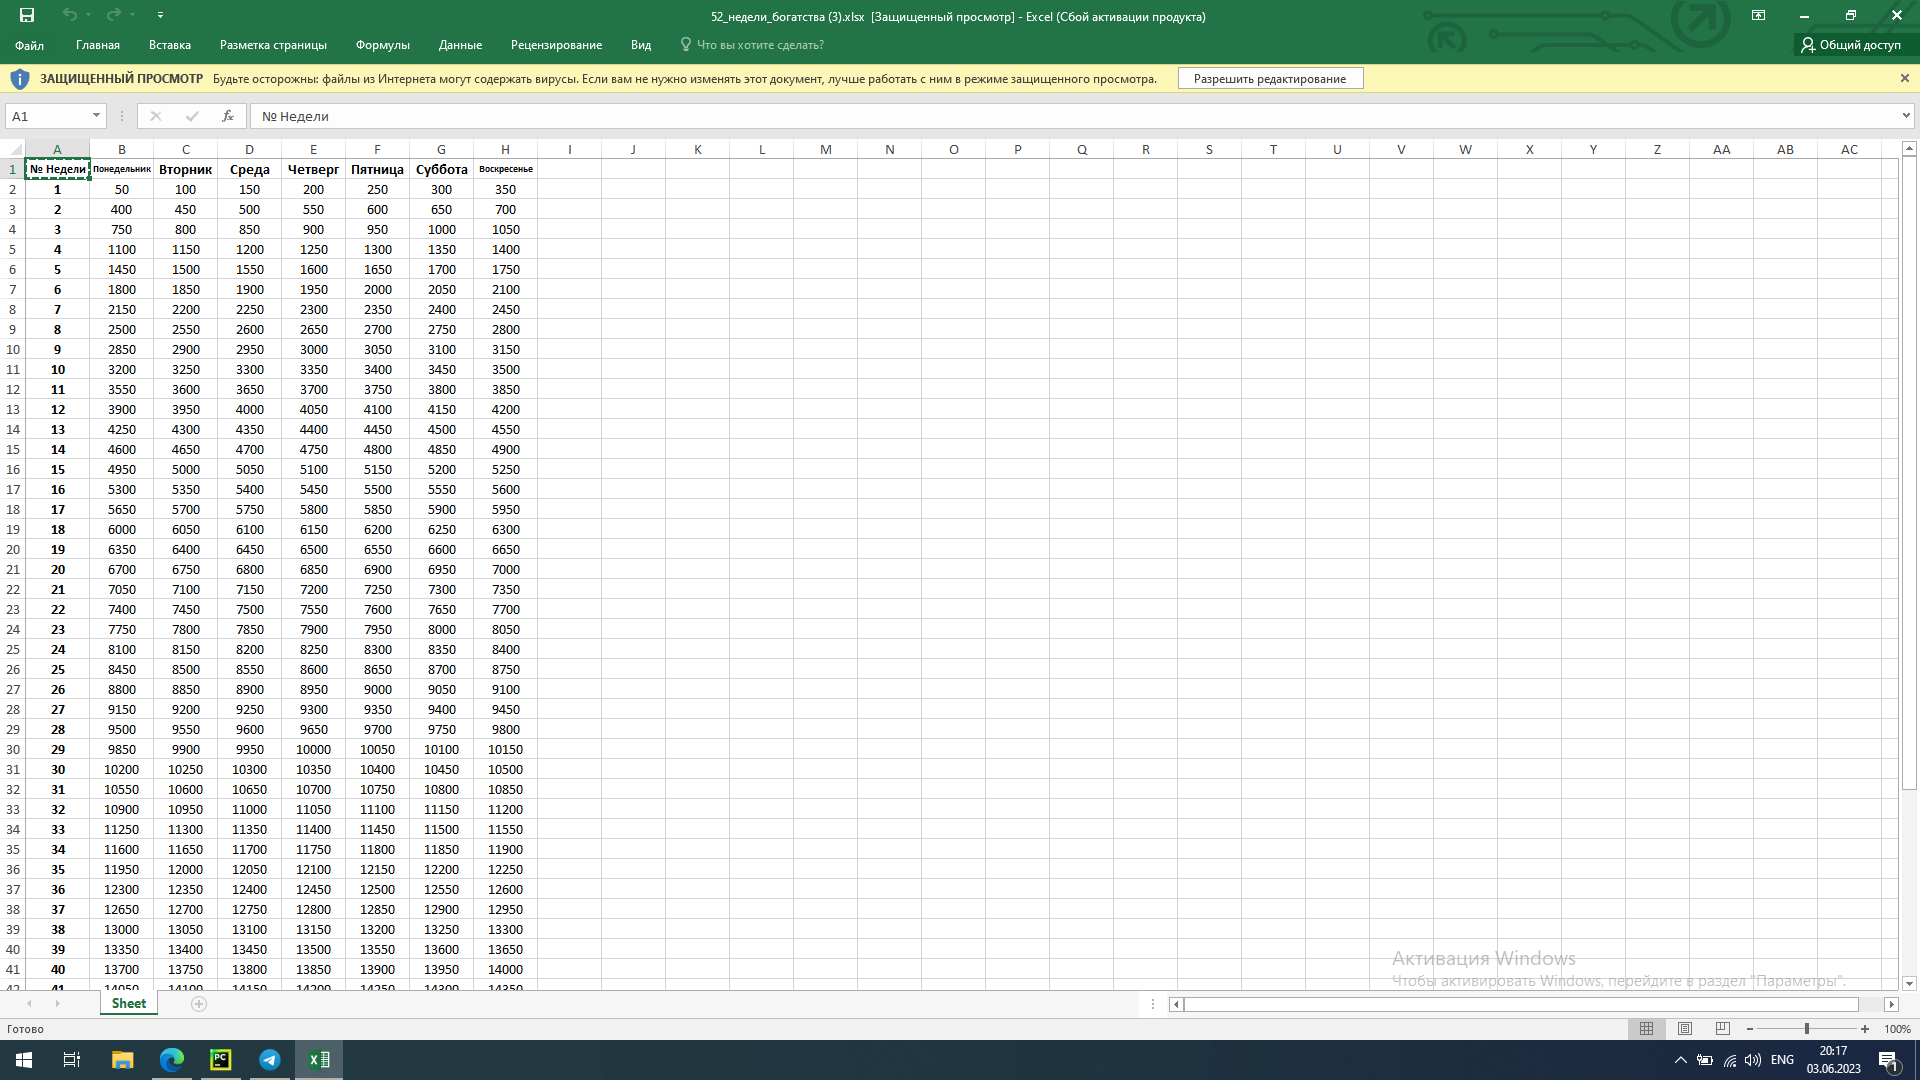Switch to the Главная ribbon tab
Image resolution: width=1920 pixels, height=1080 pixels.
[98, 45]
